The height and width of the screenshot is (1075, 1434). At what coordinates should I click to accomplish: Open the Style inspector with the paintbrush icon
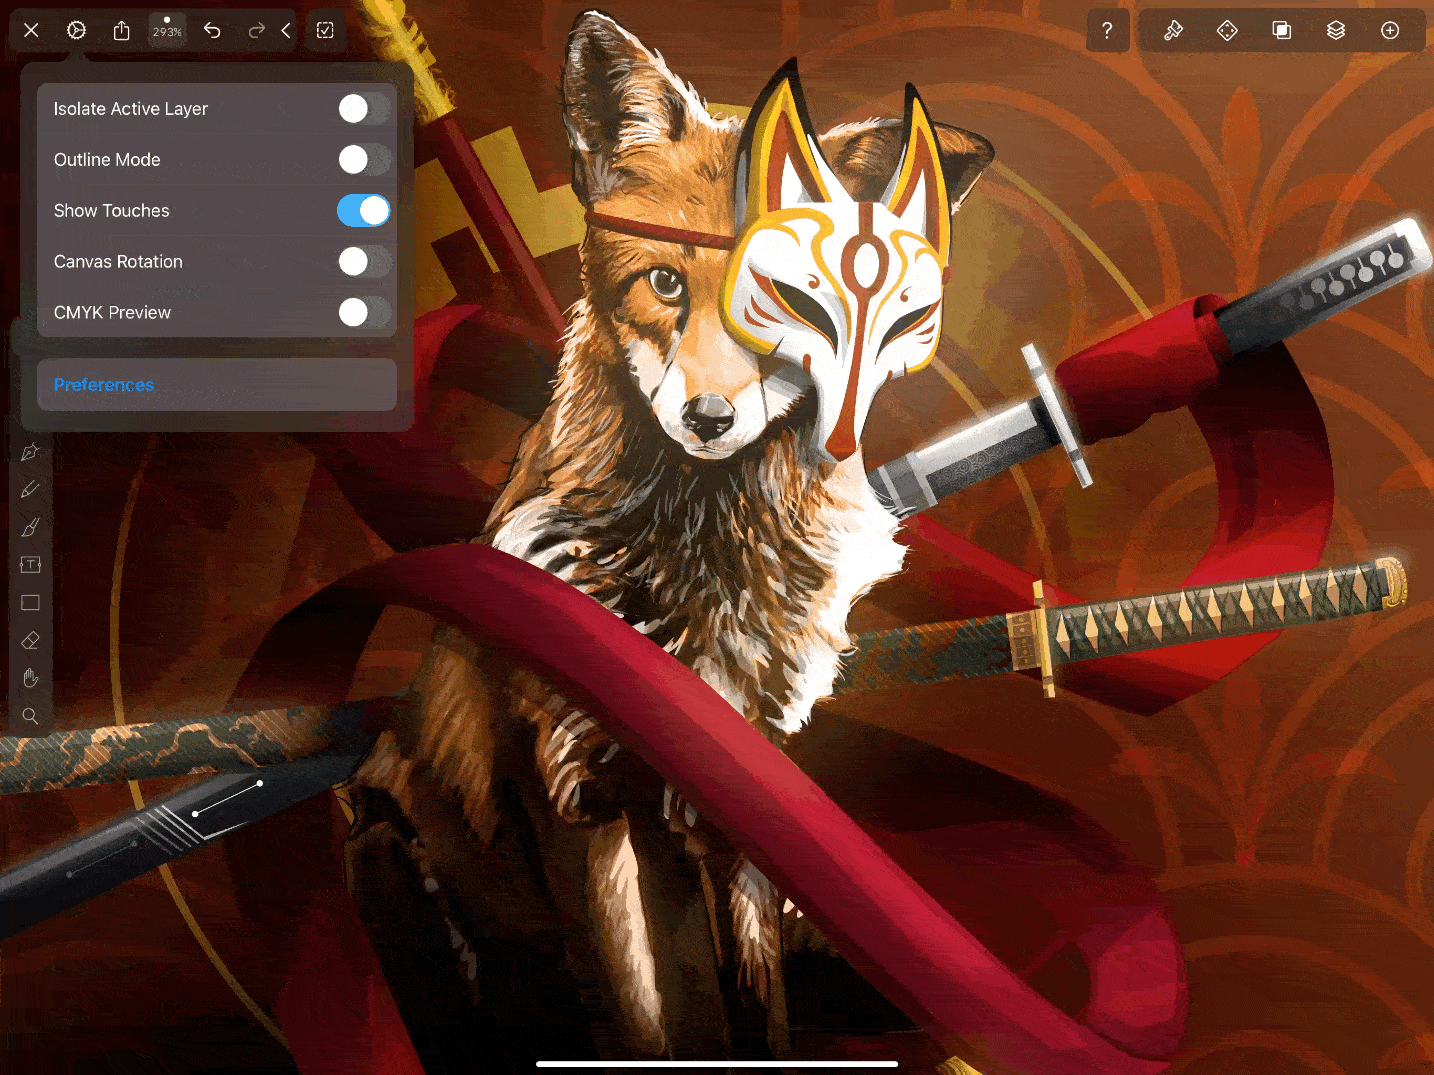[1173, 30]
